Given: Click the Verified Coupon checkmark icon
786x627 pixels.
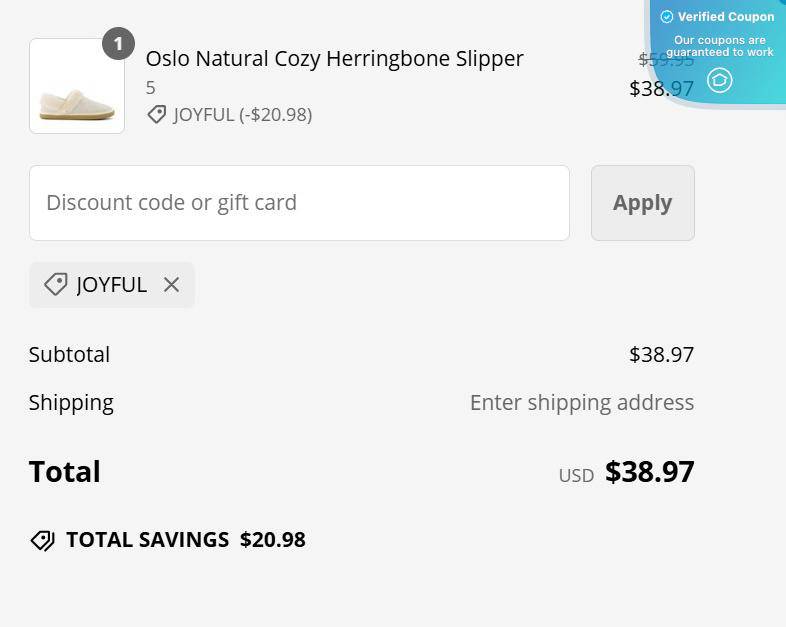Looking at the screenshot, I should [x=667, y=17].
